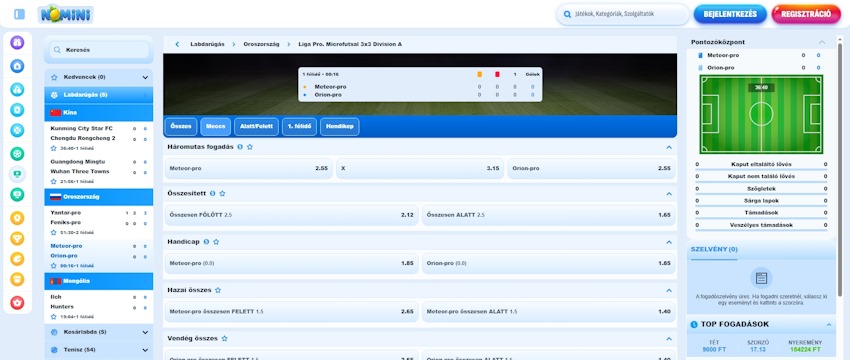Favorite the Handicap market star
850x360 pixels.
pos(216,242)
